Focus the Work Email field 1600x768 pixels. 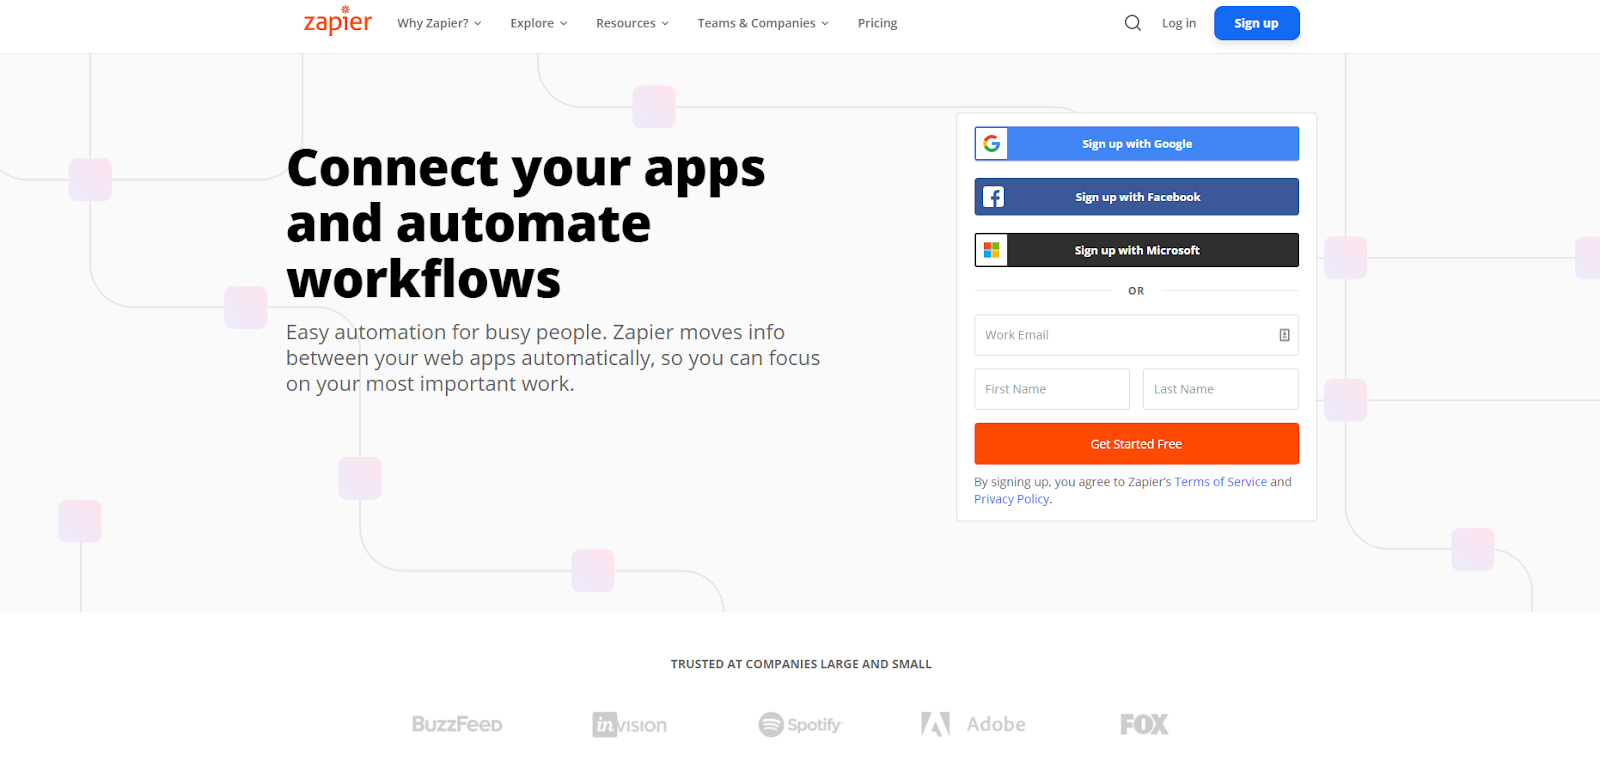pos(1137,335)
